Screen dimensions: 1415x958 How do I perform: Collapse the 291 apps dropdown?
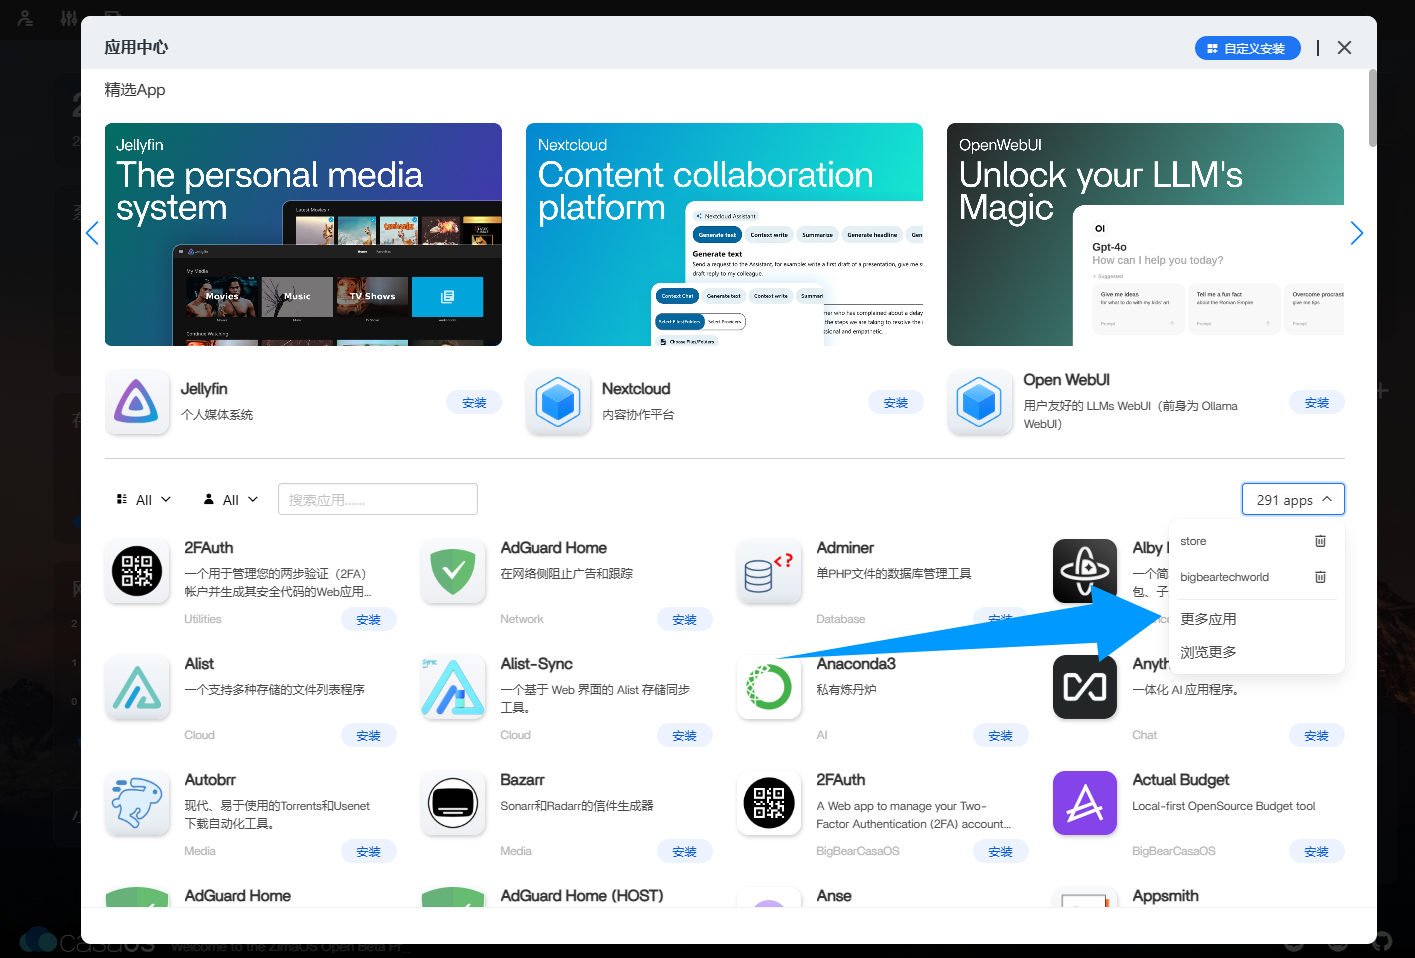[1293, 499]
